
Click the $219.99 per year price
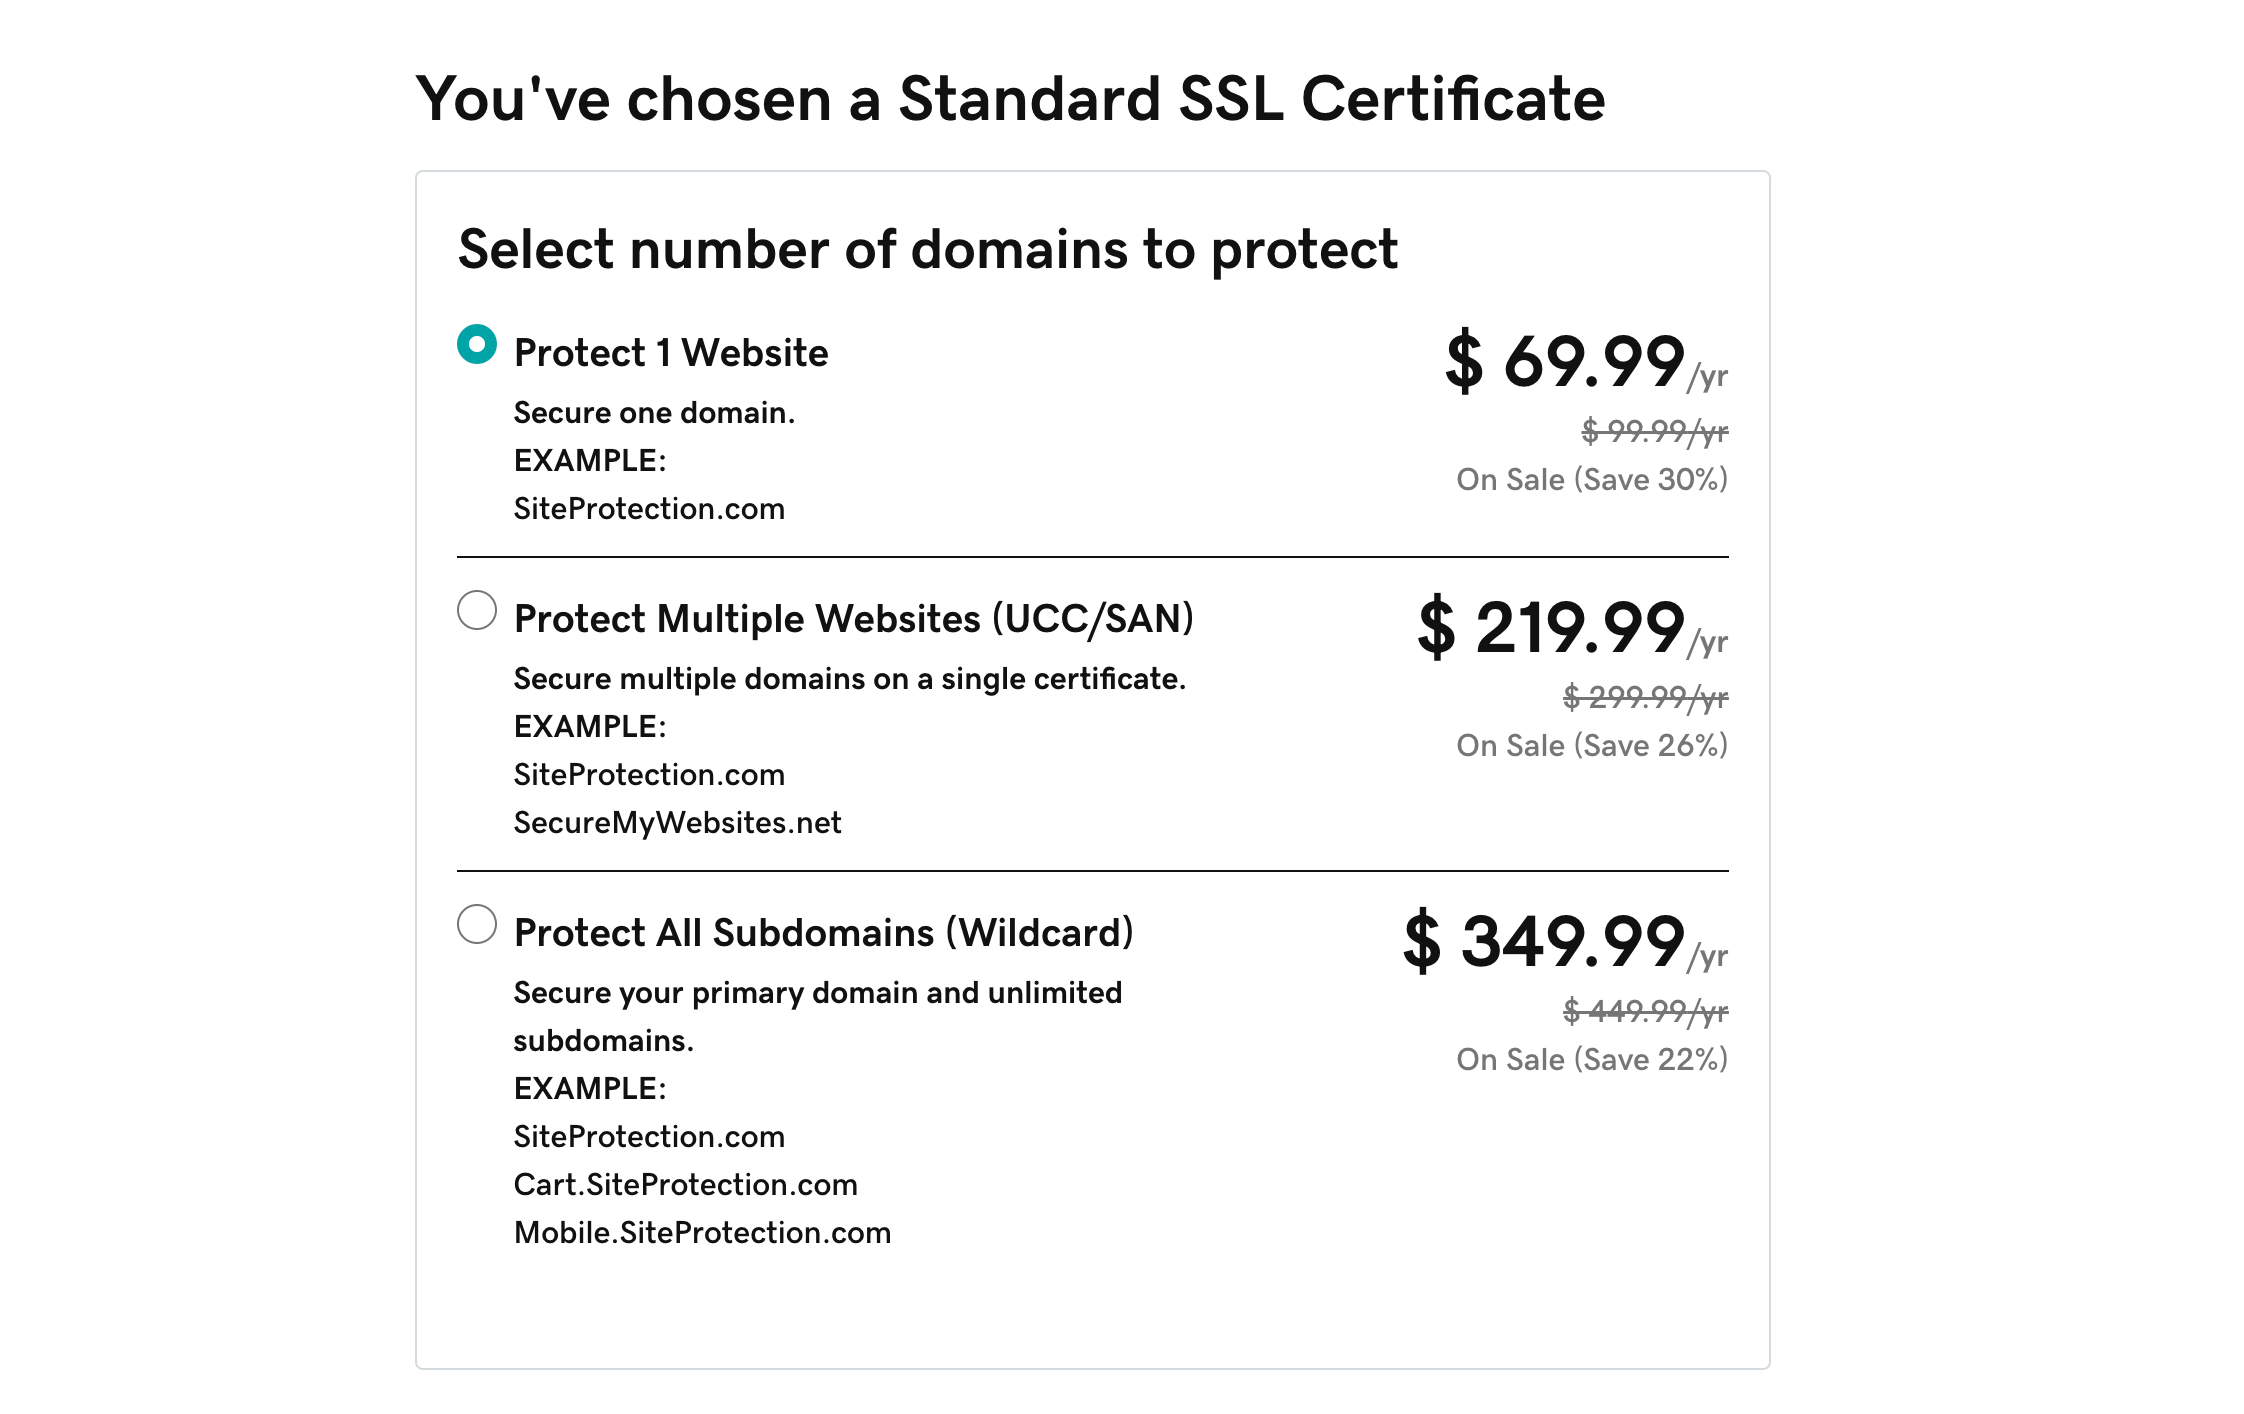point(1570,628)
